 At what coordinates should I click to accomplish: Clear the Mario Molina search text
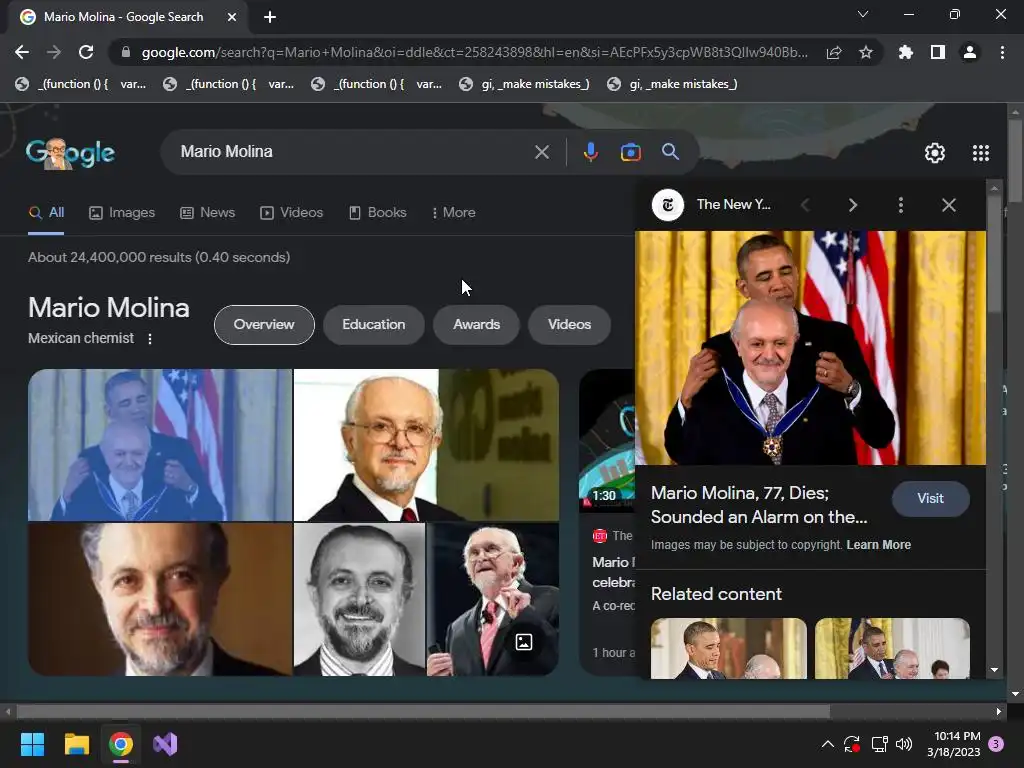tap(542, 152)
